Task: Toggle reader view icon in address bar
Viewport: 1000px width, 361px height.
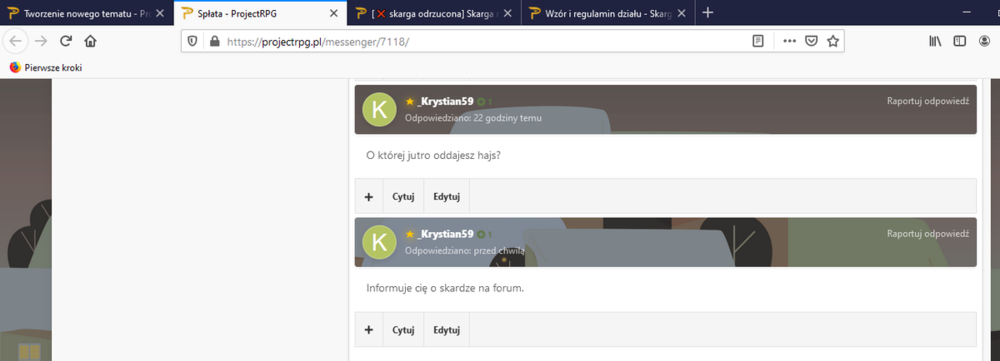Action: tap(758, 41)
